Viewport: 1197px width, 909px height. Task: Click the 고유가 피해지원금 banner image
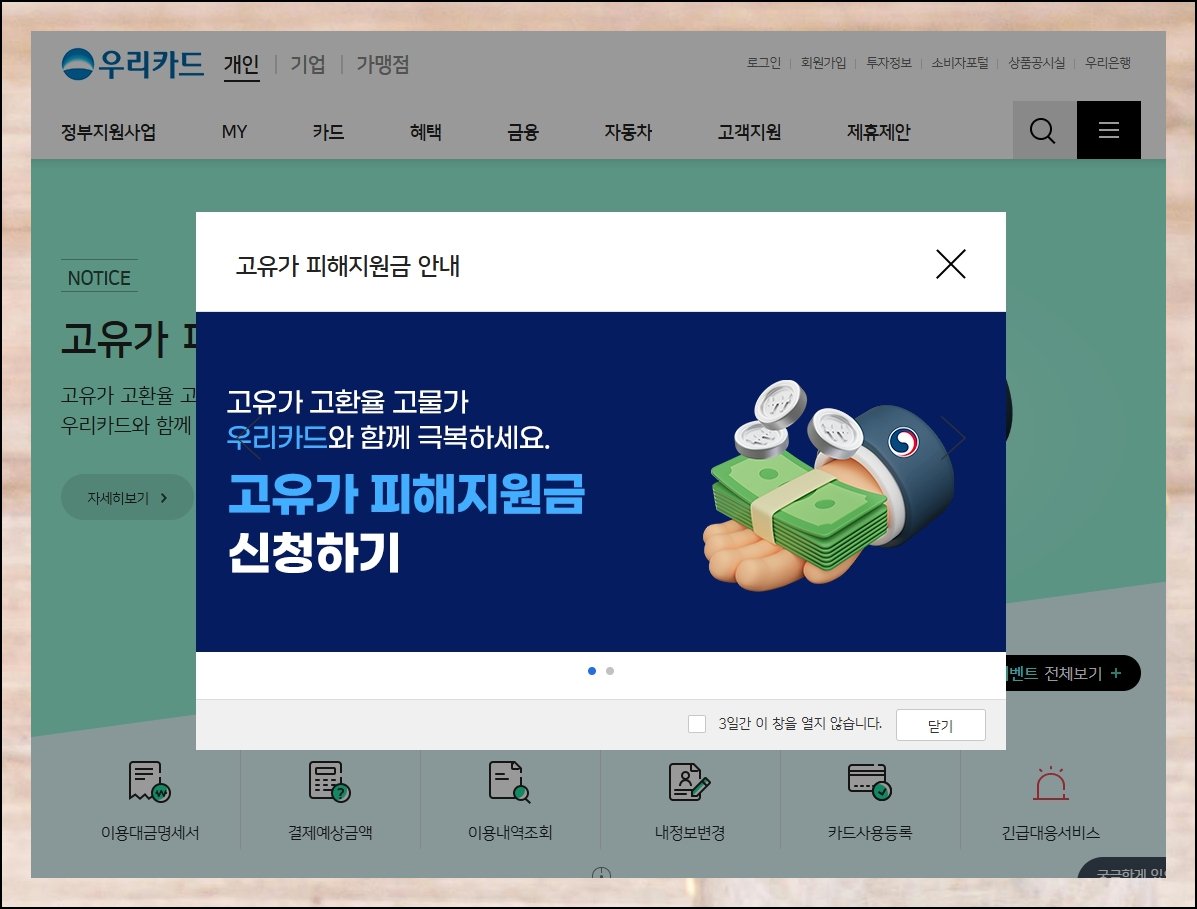(x=601, y=482)
